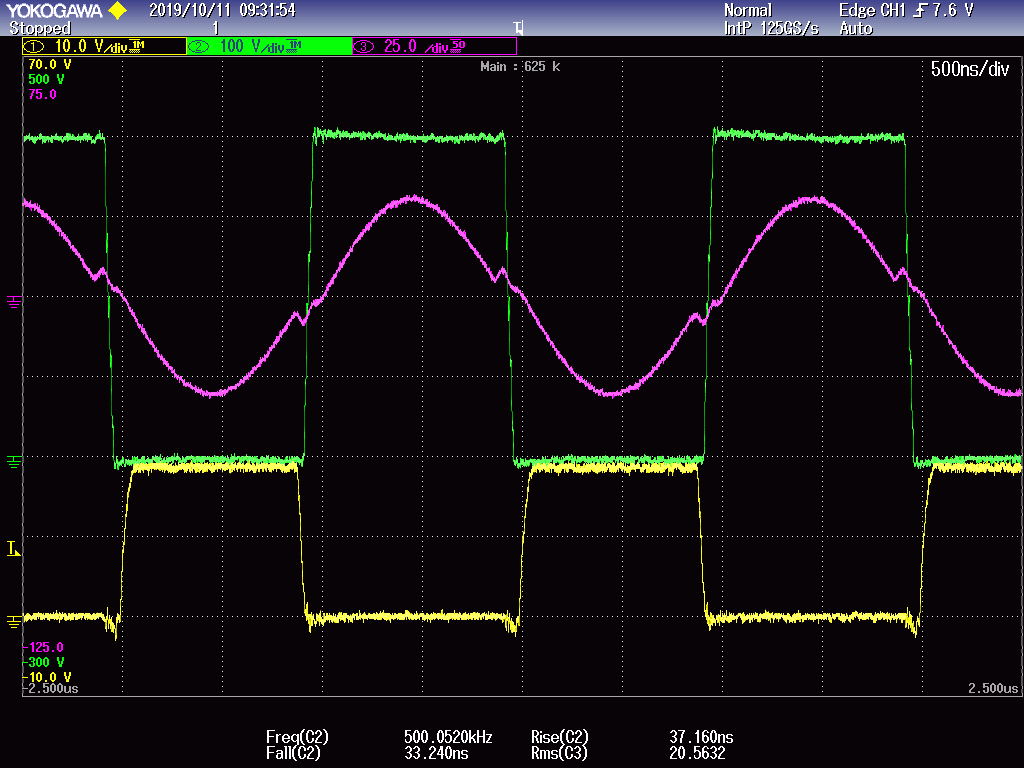Click the circled 1 channel number icon

tap(34, 46)
